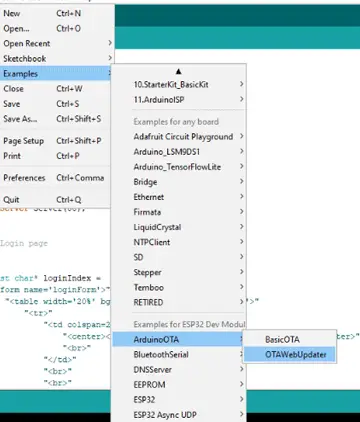This screenshot has width=360, height=422.
Task: Expand Adafruit Circuit Playground examples
Action: pyautogui.click(x=179, y=137)
